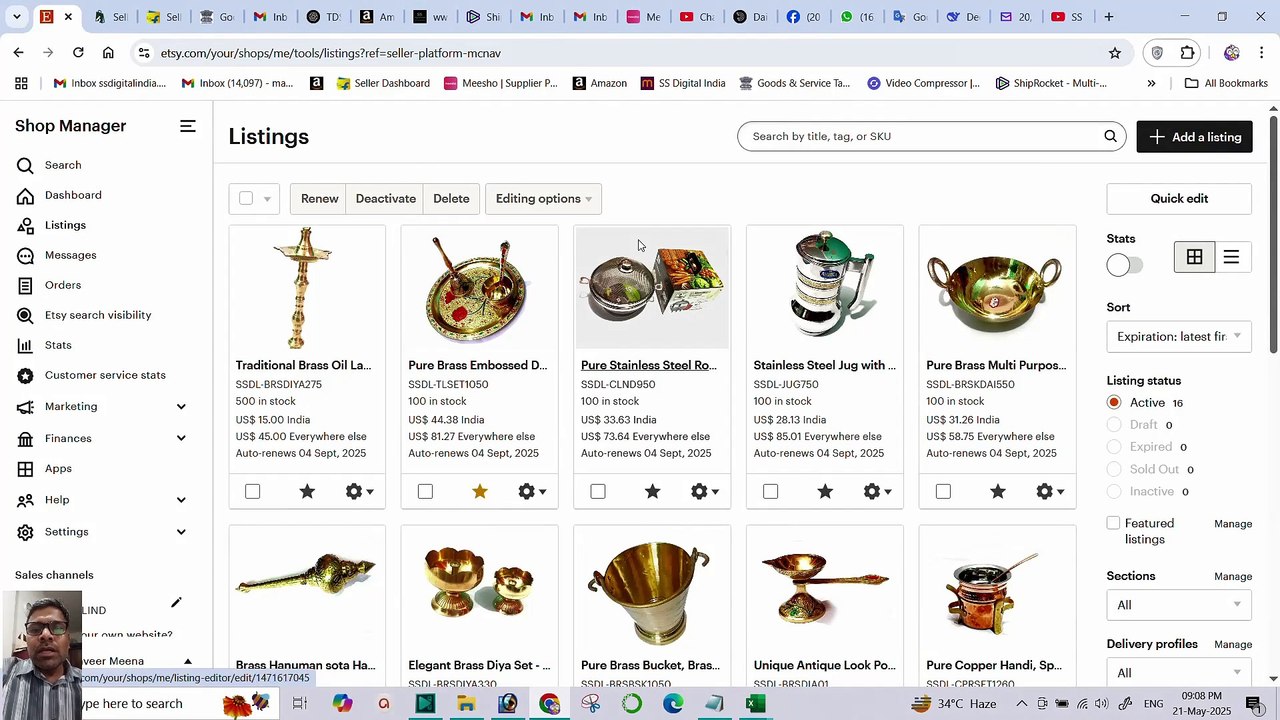Switch to the Seller Dashboard bookmark

click(x=383, y=83)
